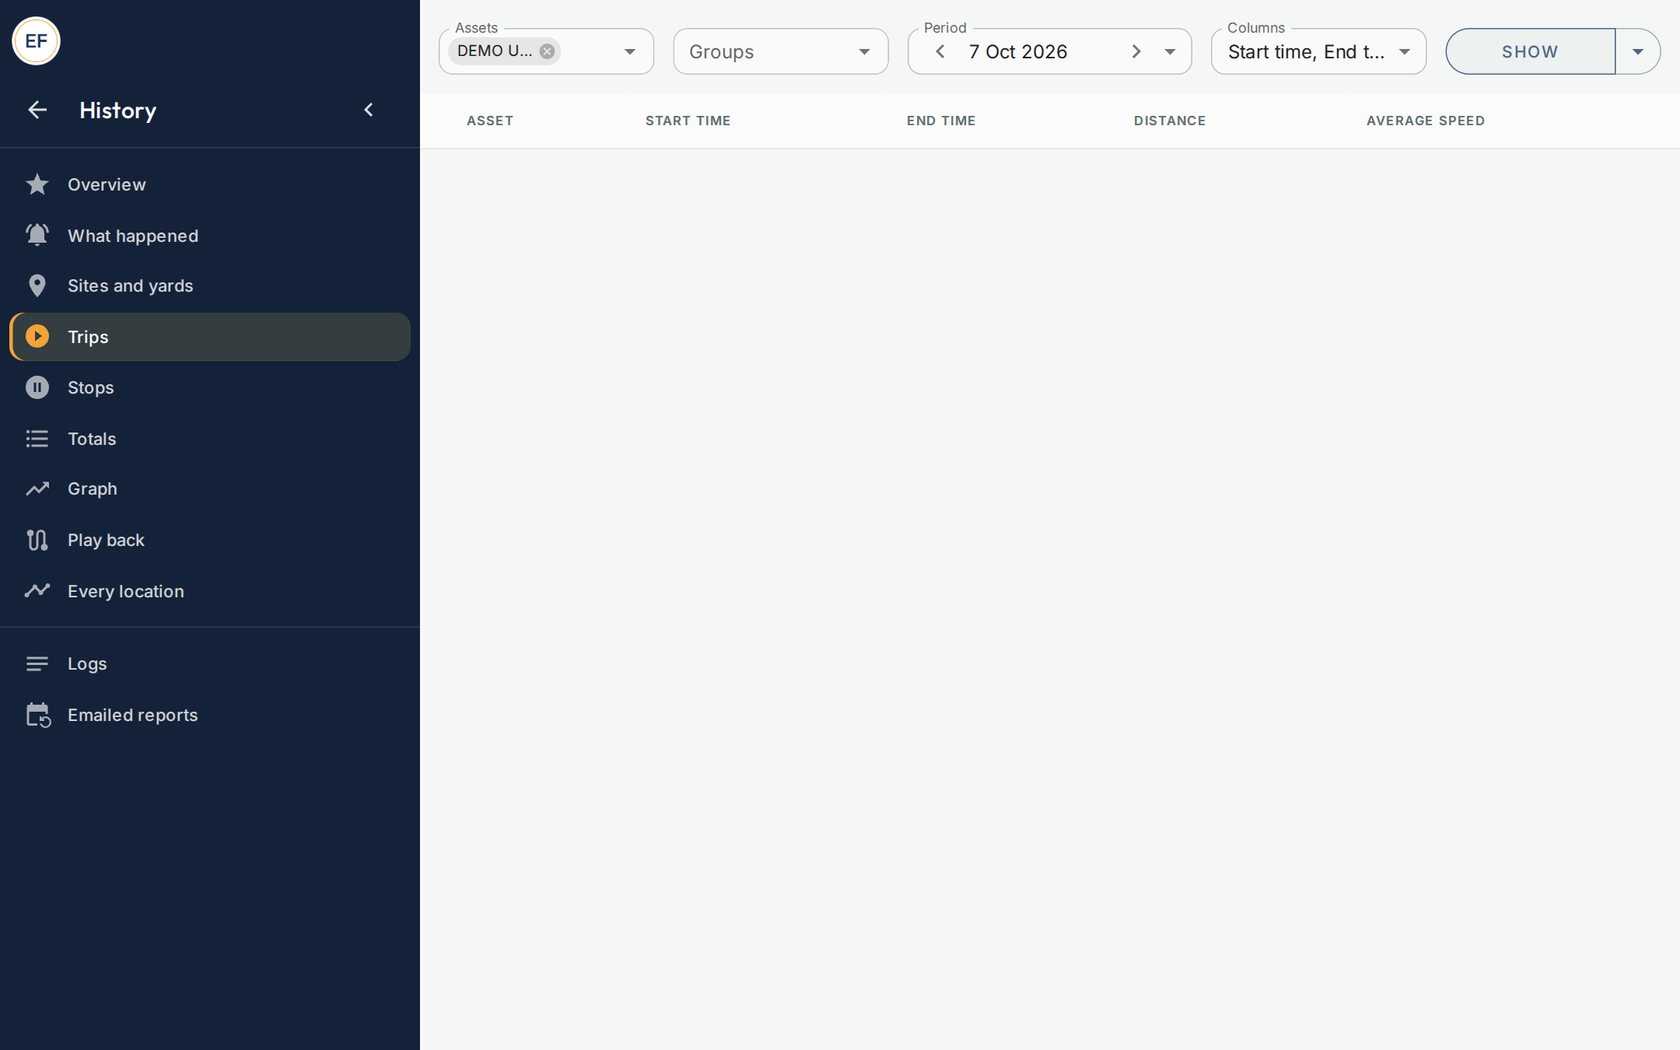Open the Overview menu item

[210, 184]
